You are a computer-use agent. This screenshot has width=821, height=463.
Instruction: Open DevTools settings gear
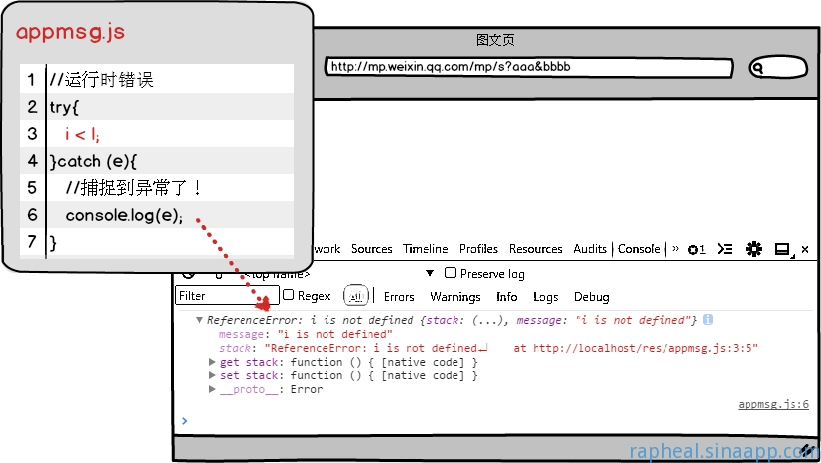coord(754,249)
